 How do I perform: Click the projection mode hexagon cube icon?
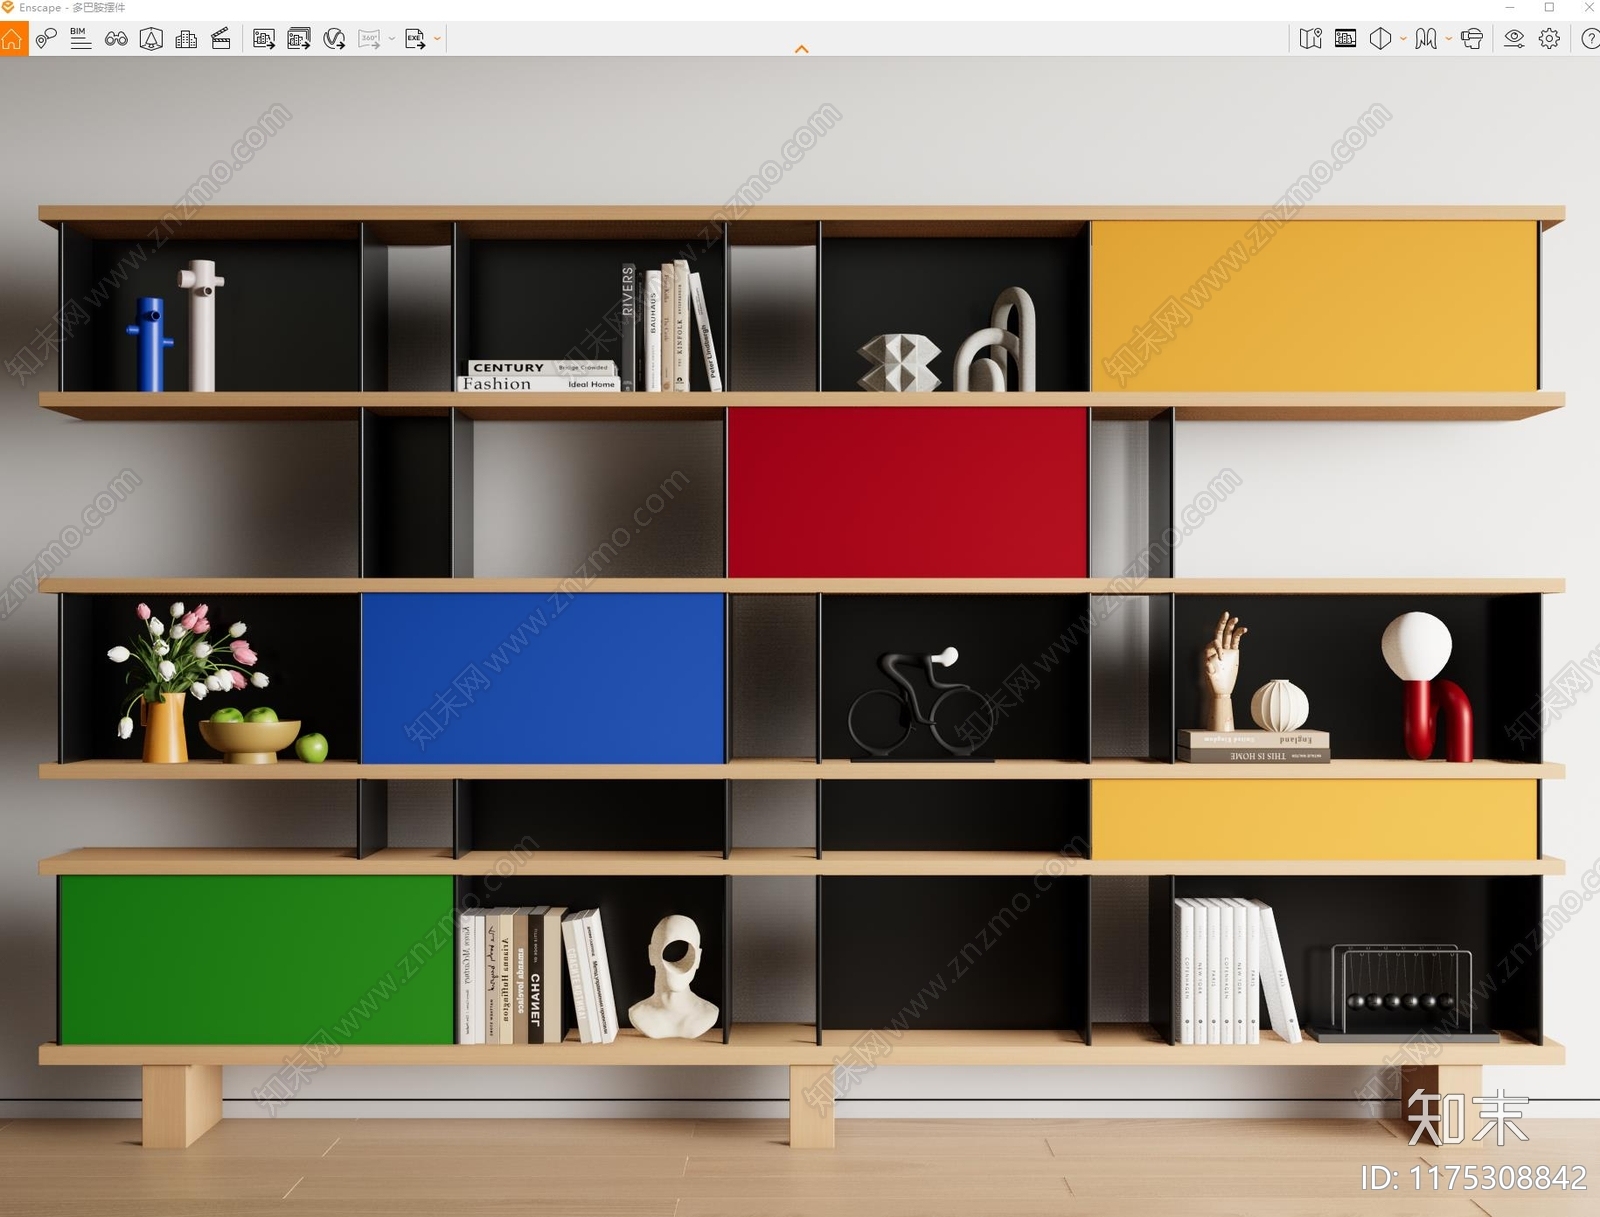[x=1380, y=39]
